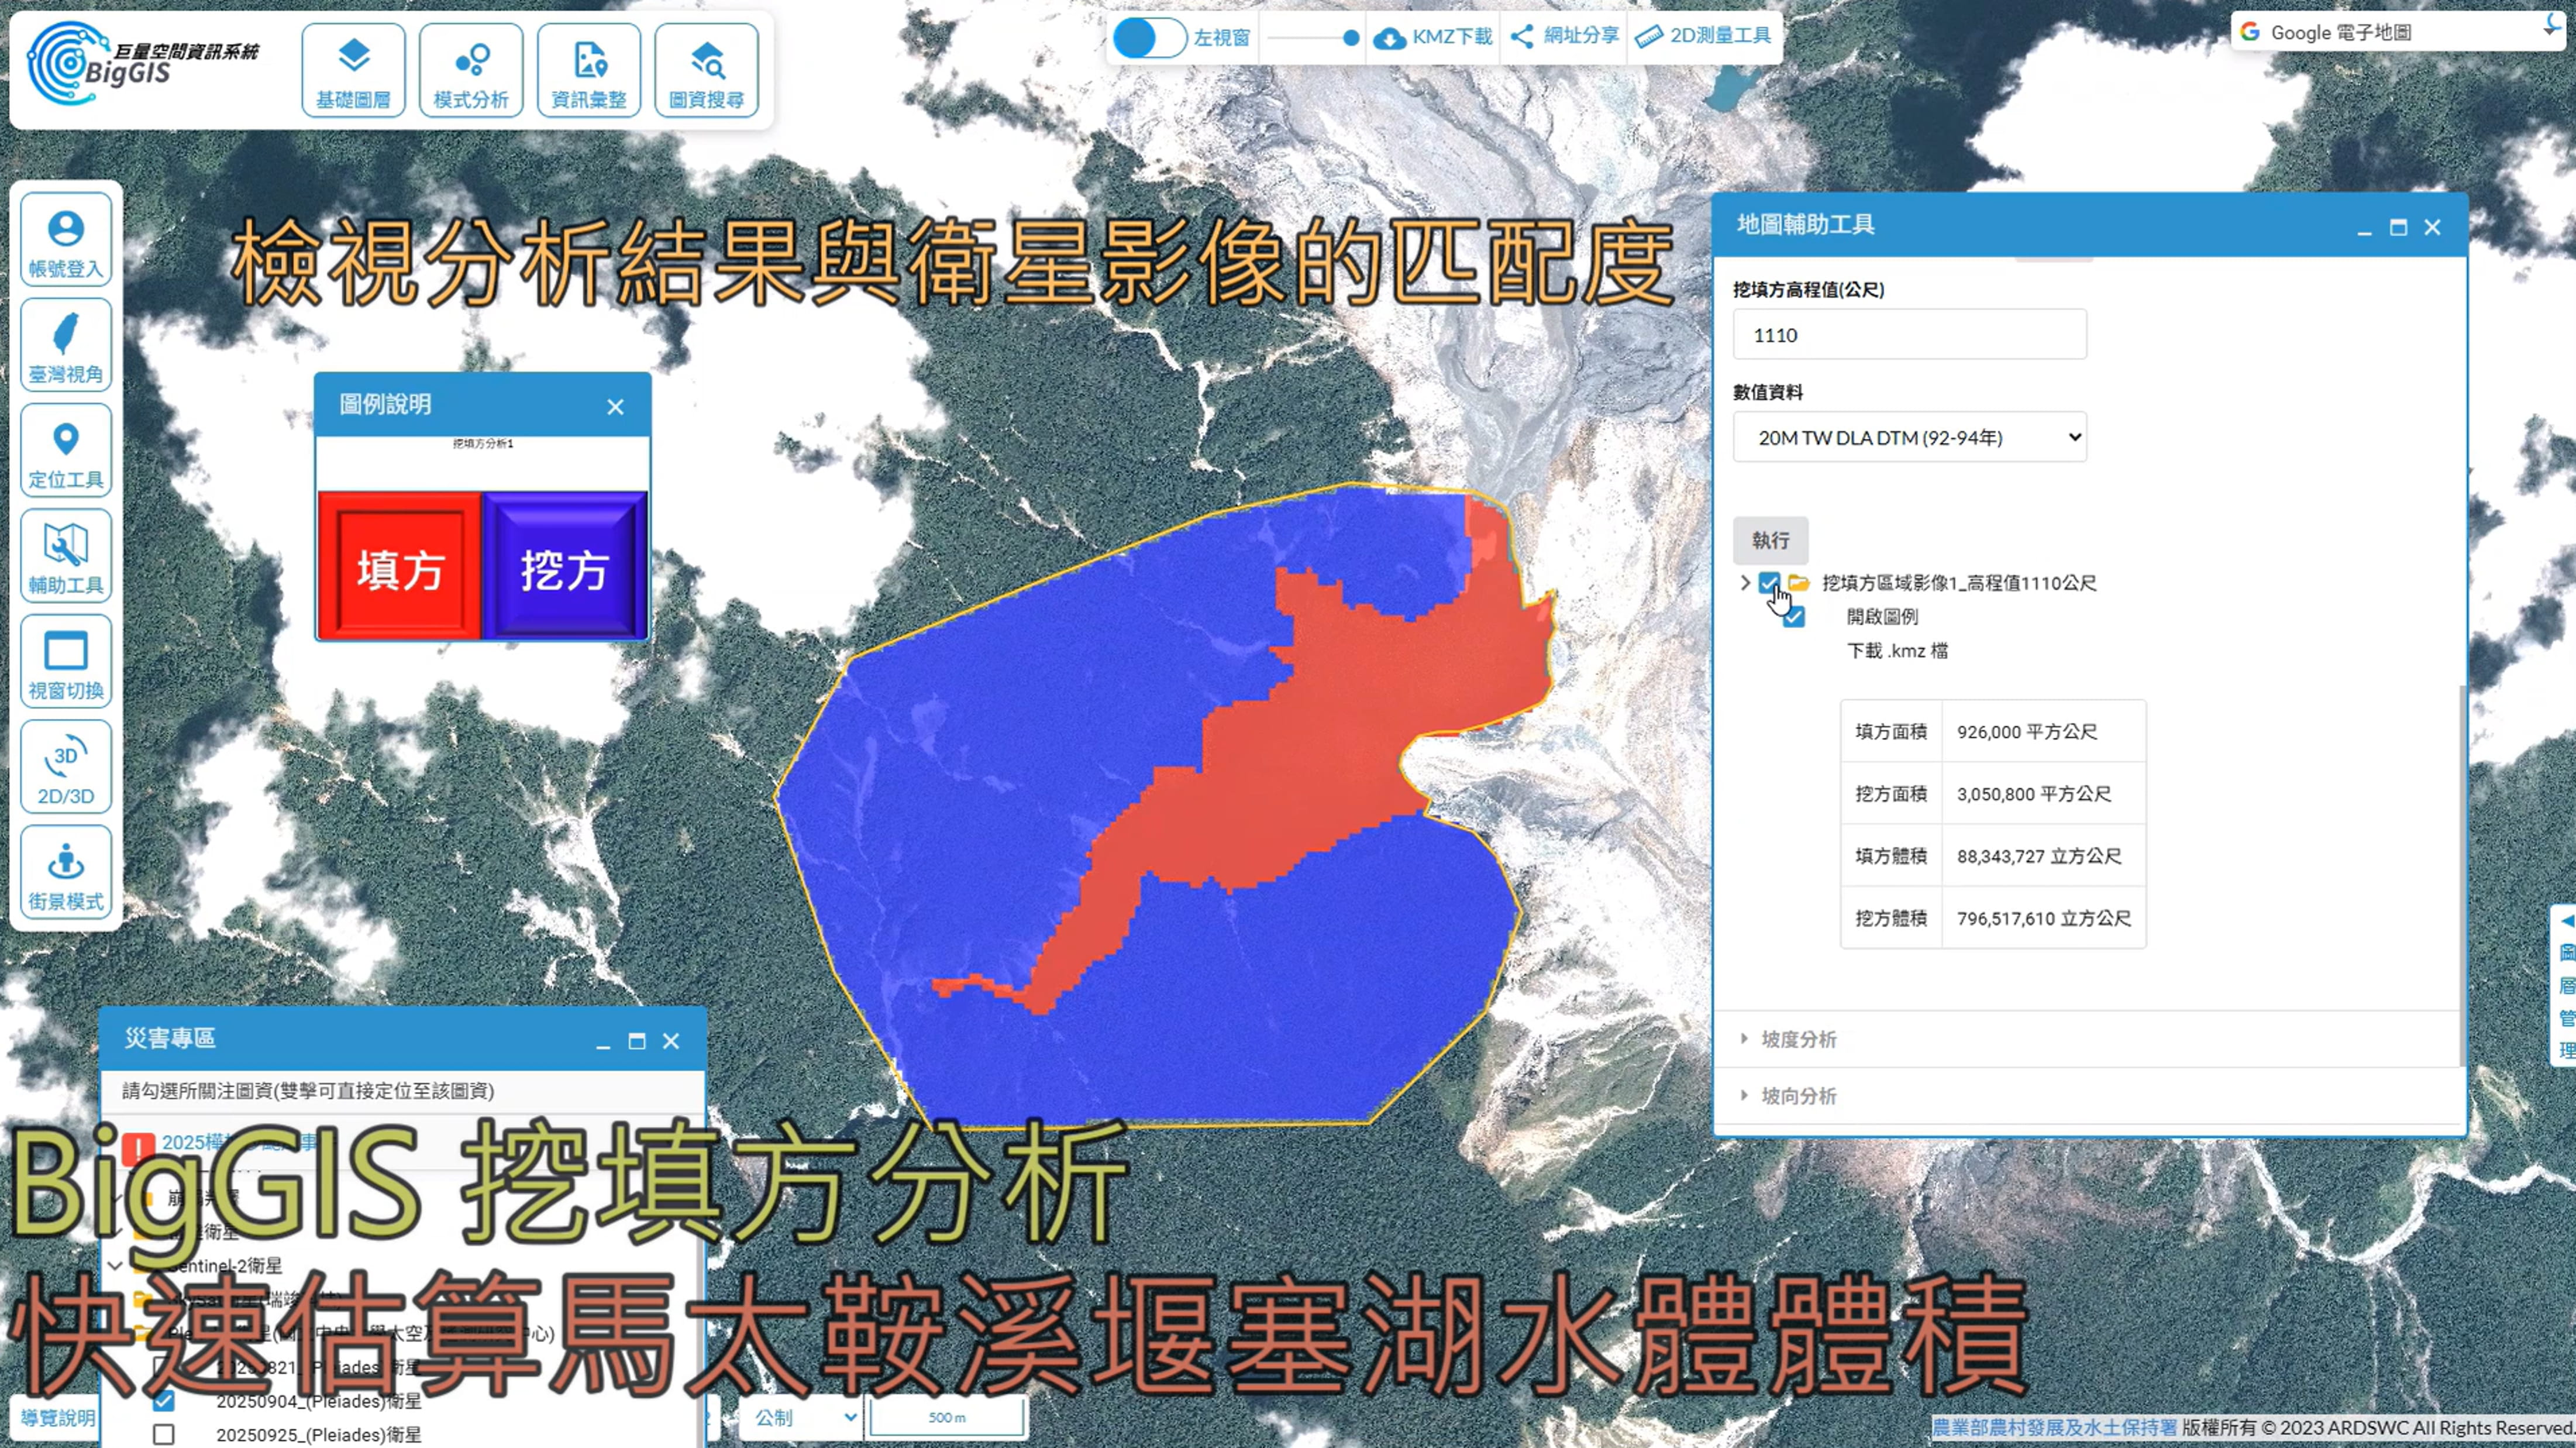Open the 帳號登入 account login
Viewport: 2576px width, 1448px height.
(66, 241)
